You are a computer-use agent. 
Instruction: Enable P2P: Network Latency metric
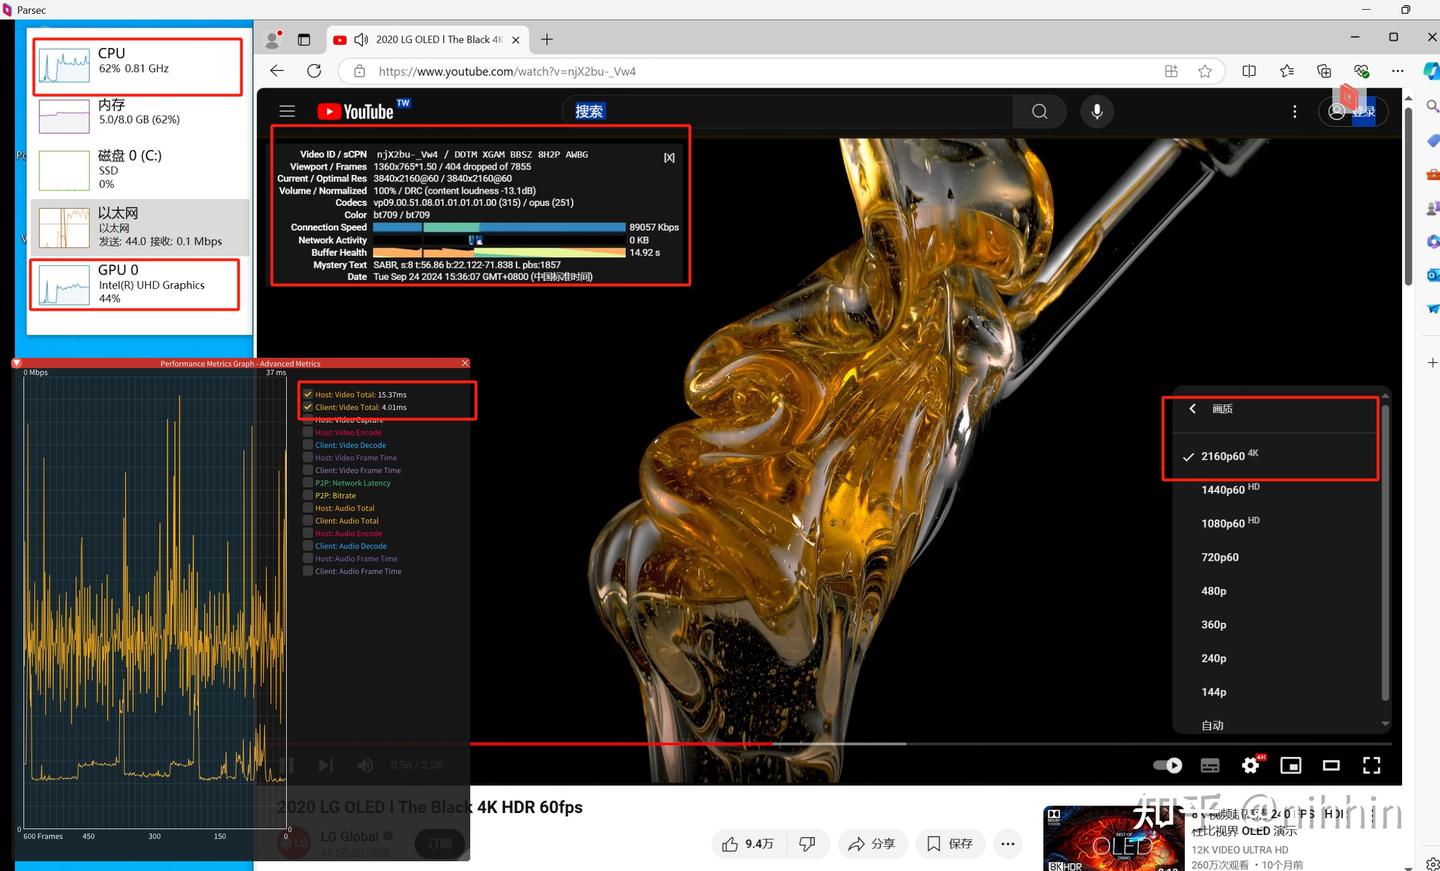click(x=308, y=483)
